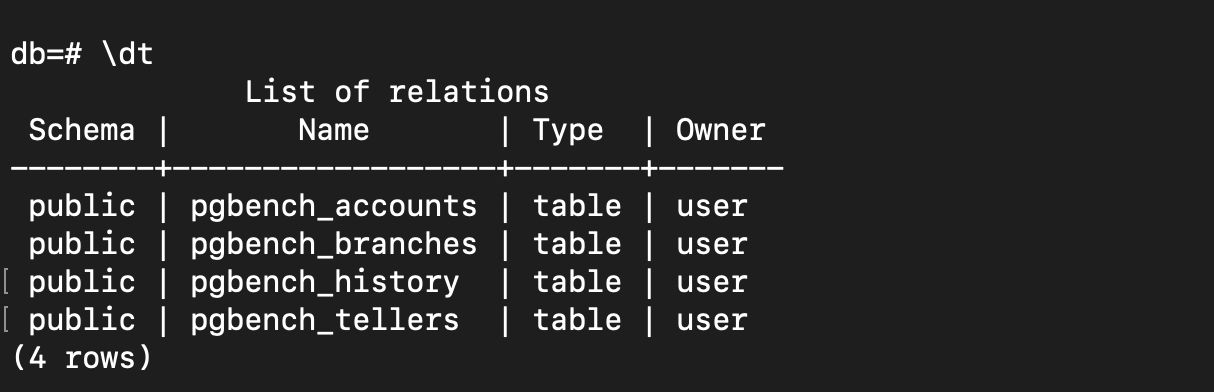Click user owner in pgbench_accounts row

point(712,206)
